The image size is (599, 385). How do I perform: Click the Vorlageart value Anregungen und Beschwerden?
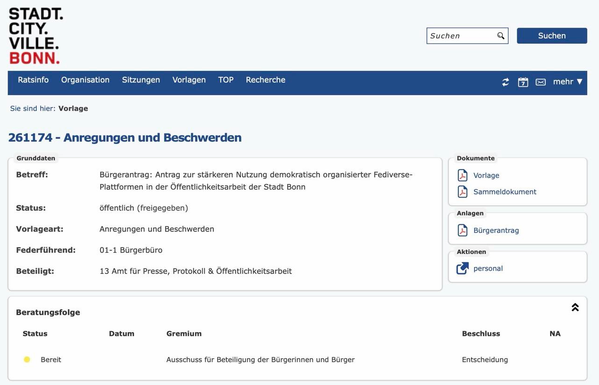(157, 229)
